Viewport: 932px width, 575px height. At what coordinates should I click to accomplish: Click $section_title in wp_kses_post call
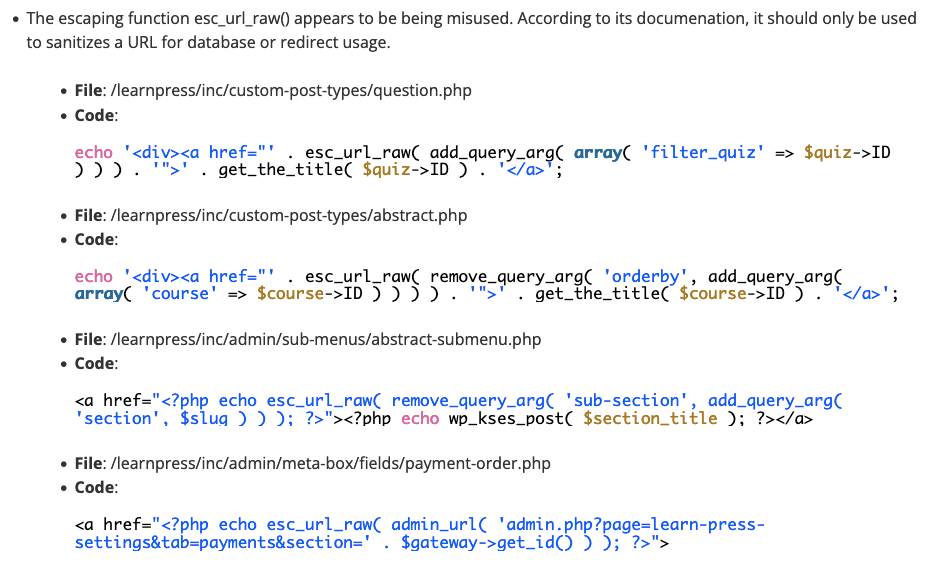pyautogui.click(x=650, y=419)
